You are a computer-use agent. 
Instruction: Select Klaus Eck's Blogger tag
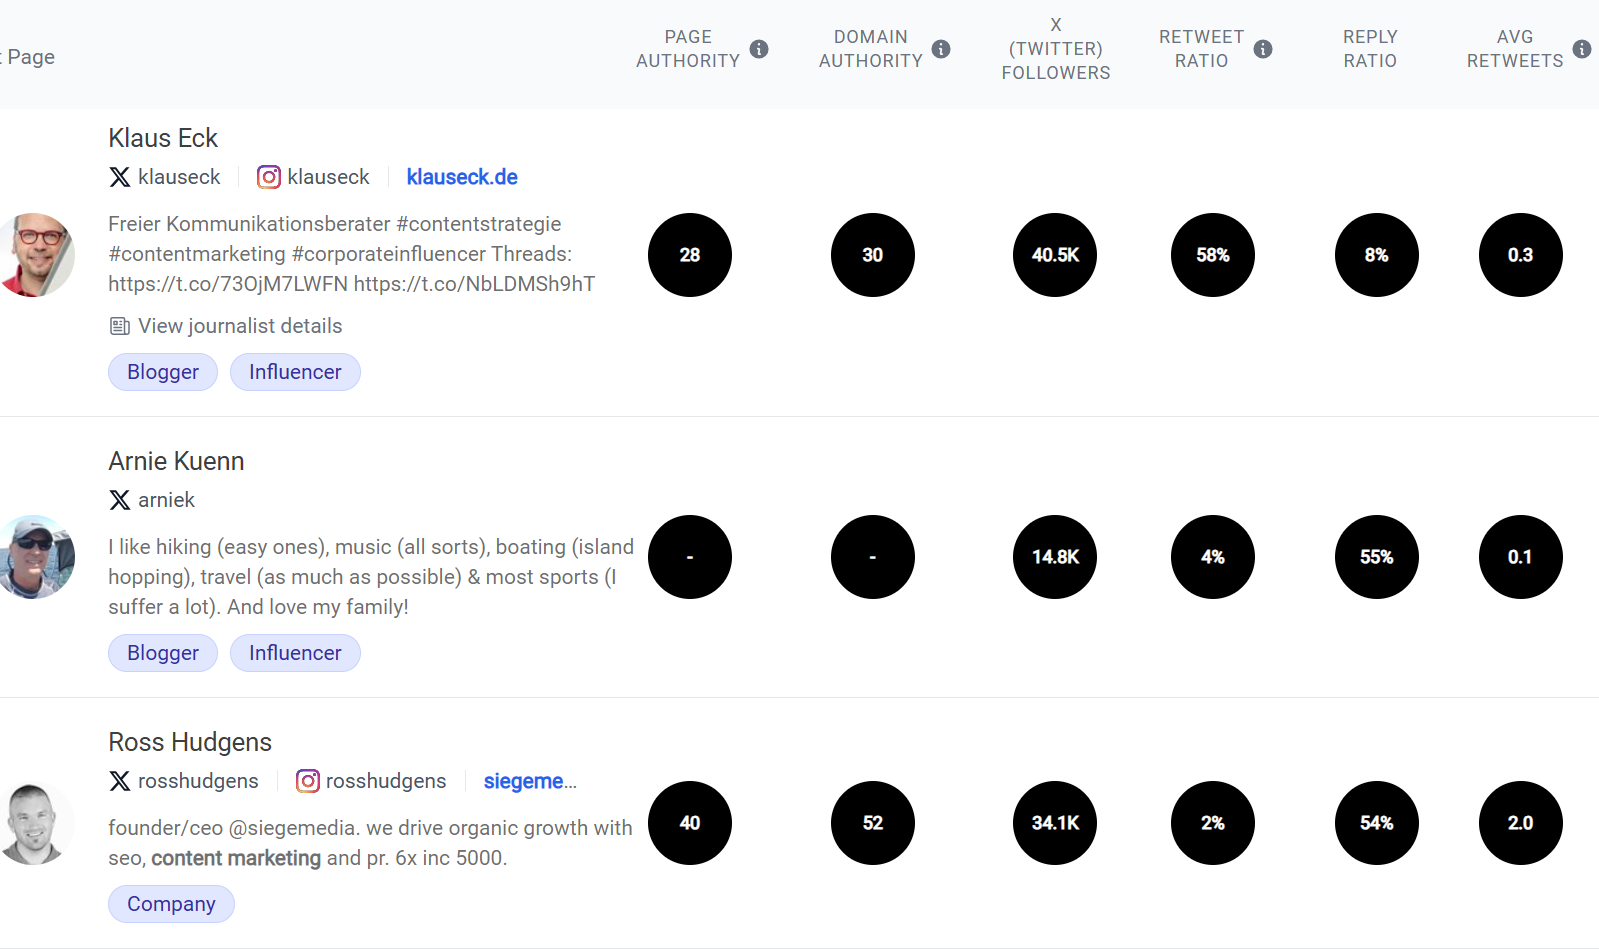(x=162, y=371)
